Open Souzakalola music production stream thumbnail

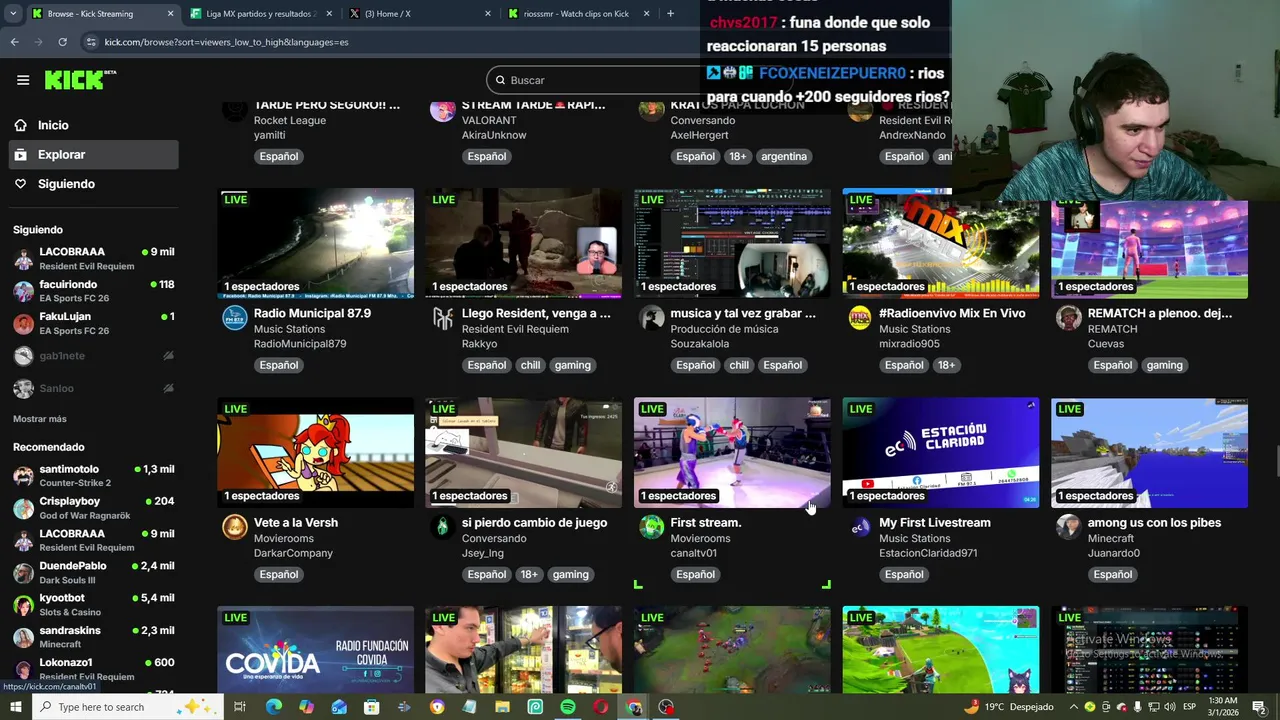[x=732, y=243]
